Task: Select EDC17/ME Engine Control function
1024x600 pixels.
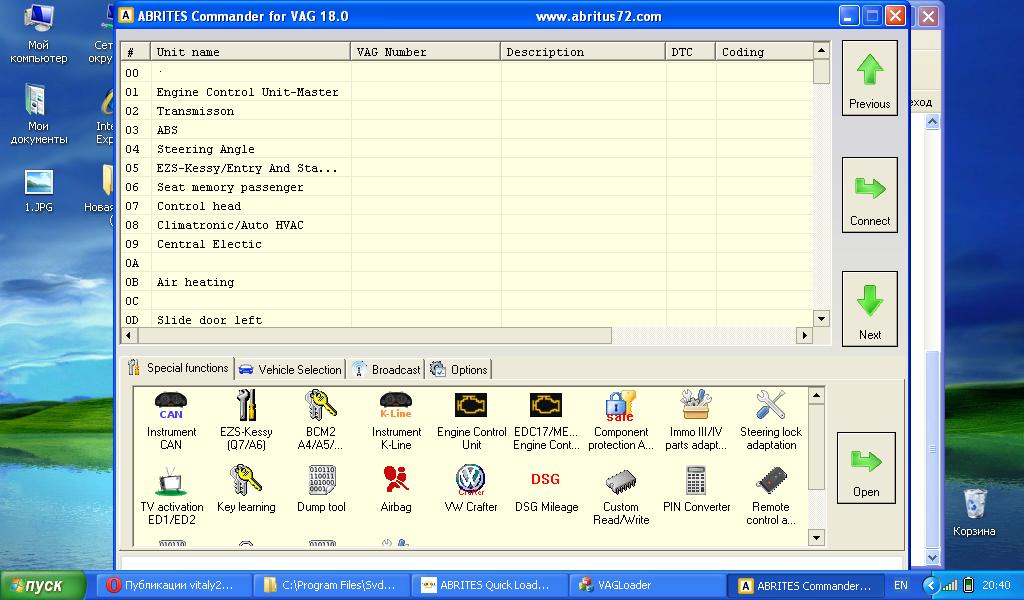Action: coord(546,421)
